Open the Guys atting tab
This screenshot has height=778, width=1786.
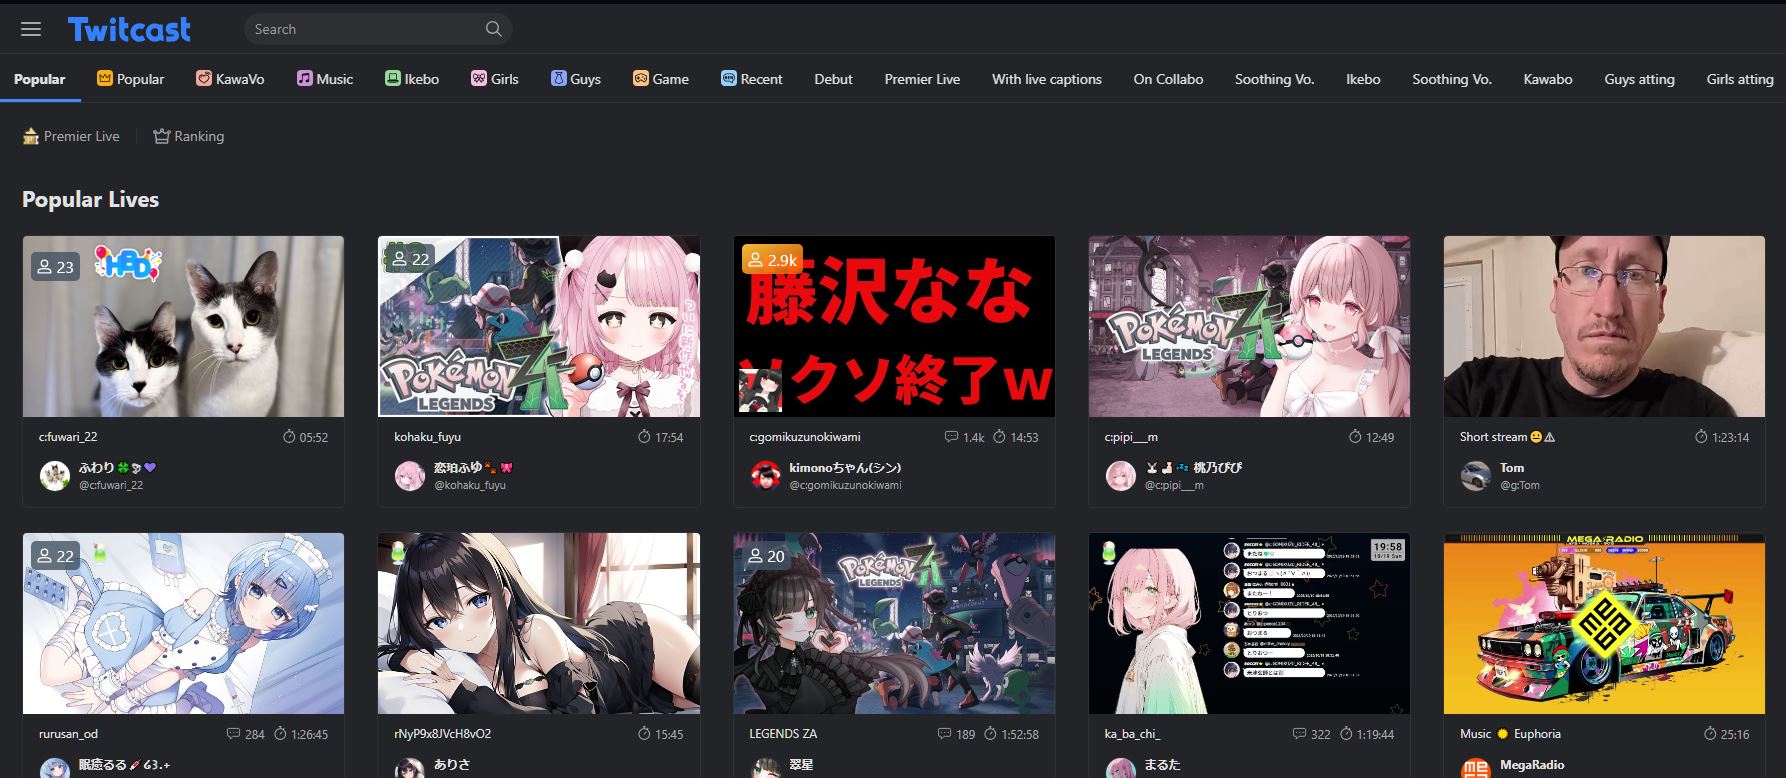click(x=1639, y=79)
